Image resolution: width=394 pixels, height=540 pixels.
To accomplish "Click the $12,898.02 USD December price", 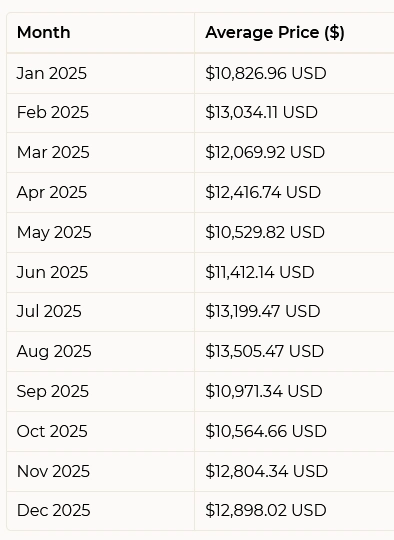I will [x=266, y=511].
